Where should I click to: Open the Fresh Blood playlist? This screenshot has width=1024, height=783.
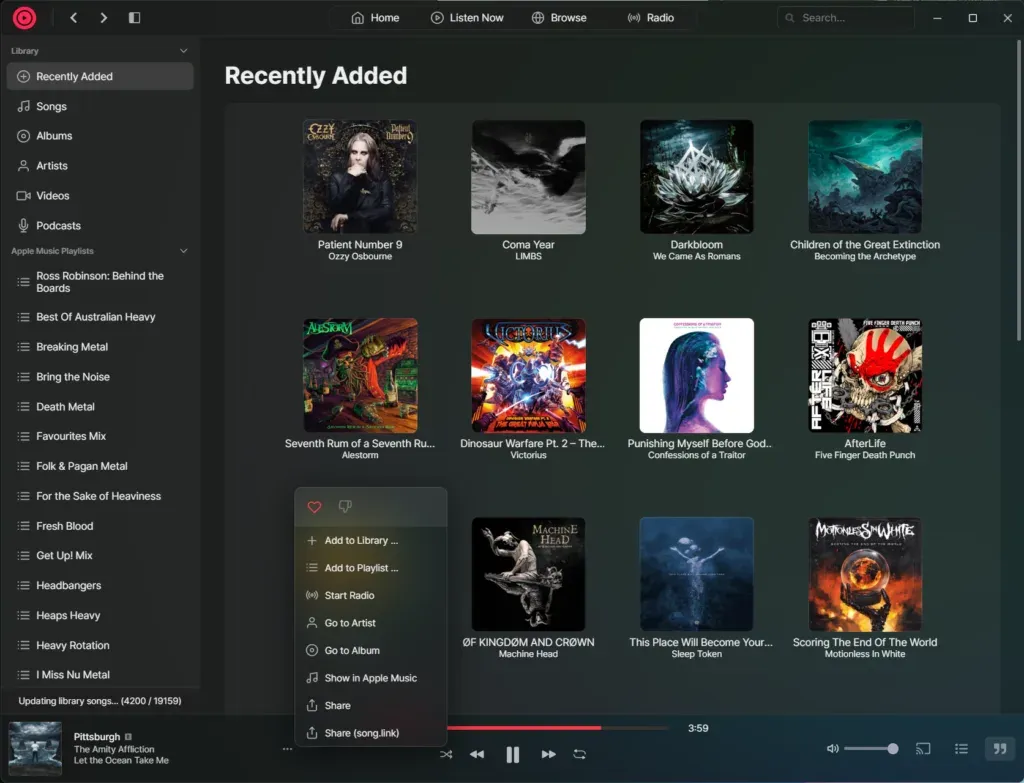tap(100, 526)
